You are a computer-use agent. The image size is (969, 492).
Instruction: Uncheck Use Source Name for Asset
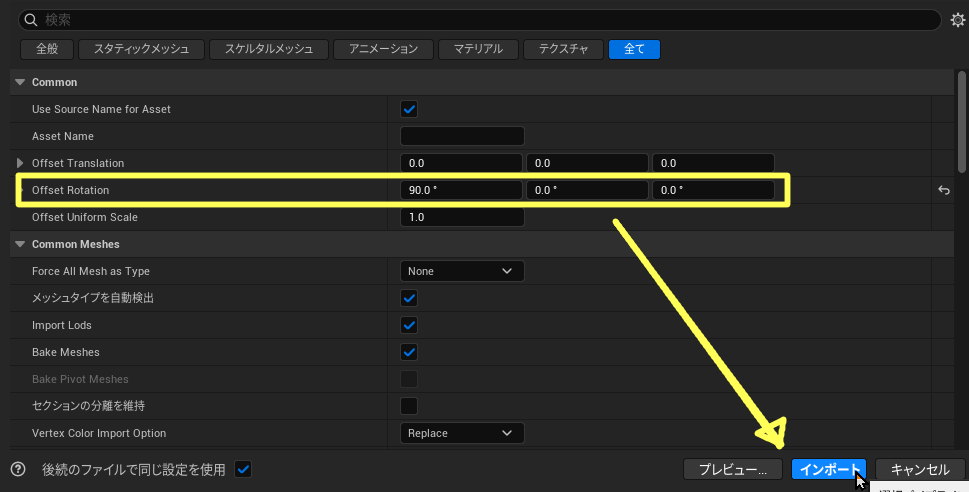[x=409, y=109]
